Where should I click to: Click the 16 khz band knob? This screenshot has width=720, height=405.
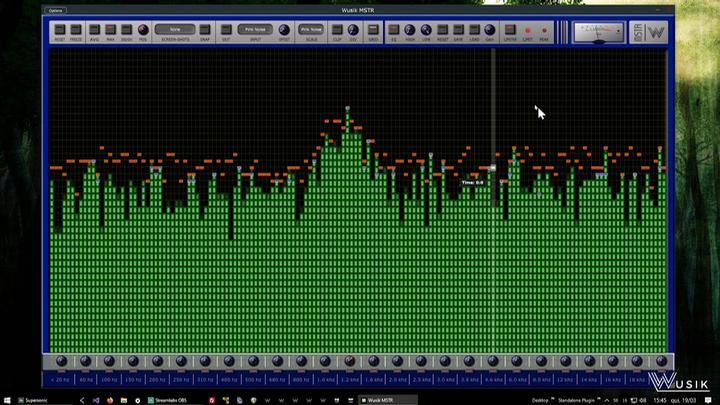[613, 361]
